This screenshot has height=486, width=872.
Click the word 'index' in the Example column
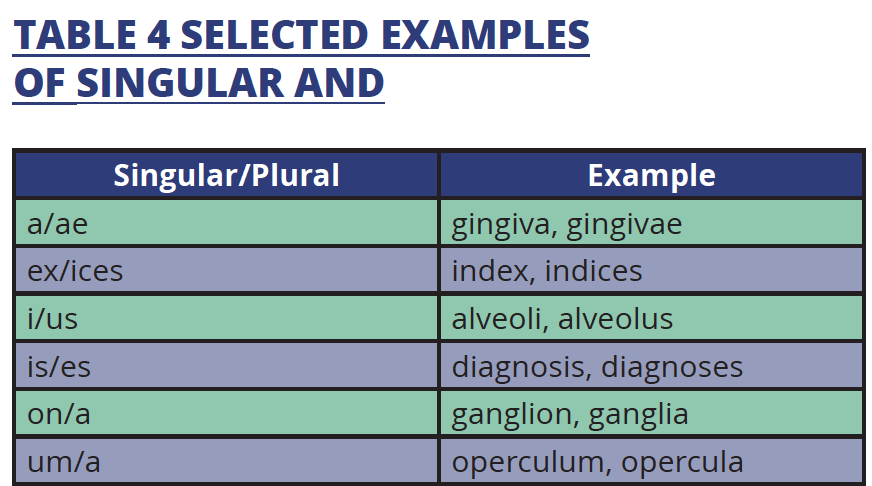pos(485,270)
